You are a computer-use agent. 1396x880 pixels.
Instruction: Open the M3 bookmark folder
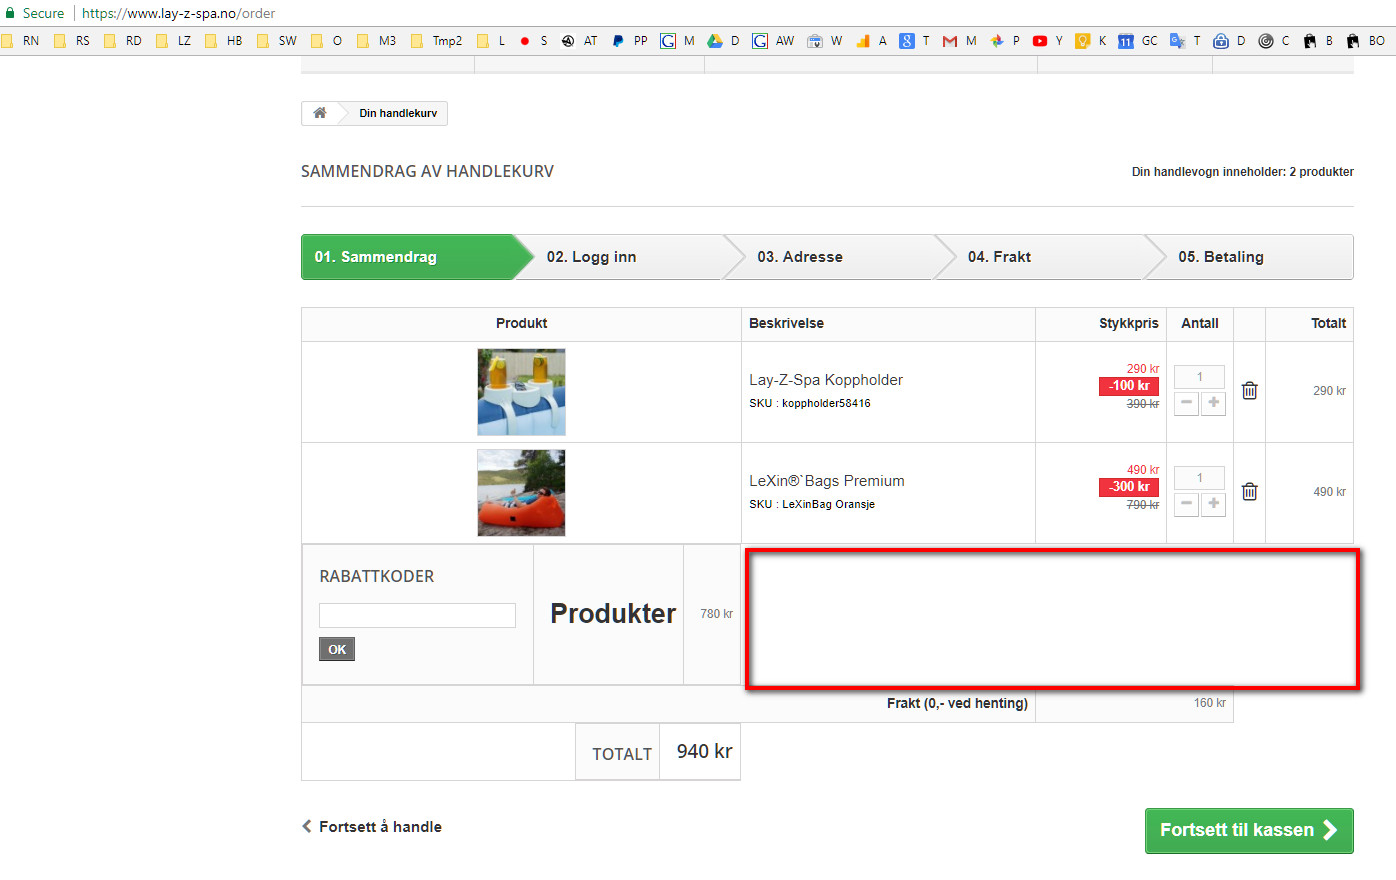click(377, 41)
